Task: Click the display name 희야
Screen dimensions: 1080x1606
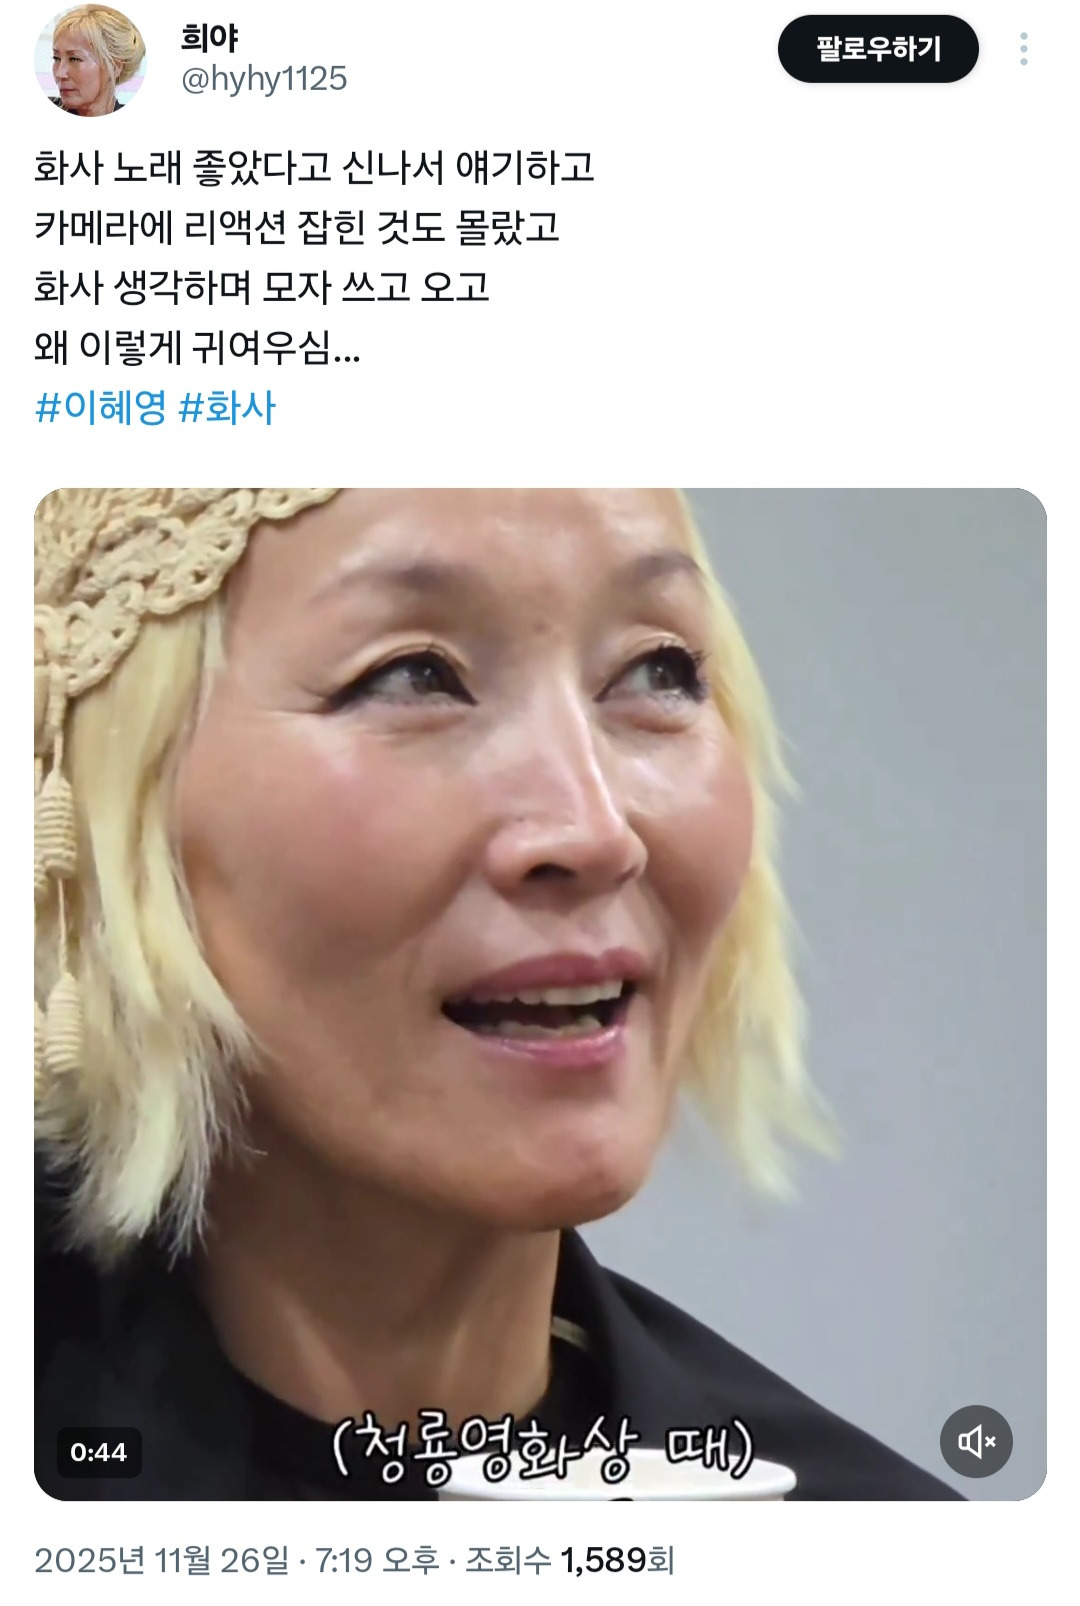Action: (209, 38)
